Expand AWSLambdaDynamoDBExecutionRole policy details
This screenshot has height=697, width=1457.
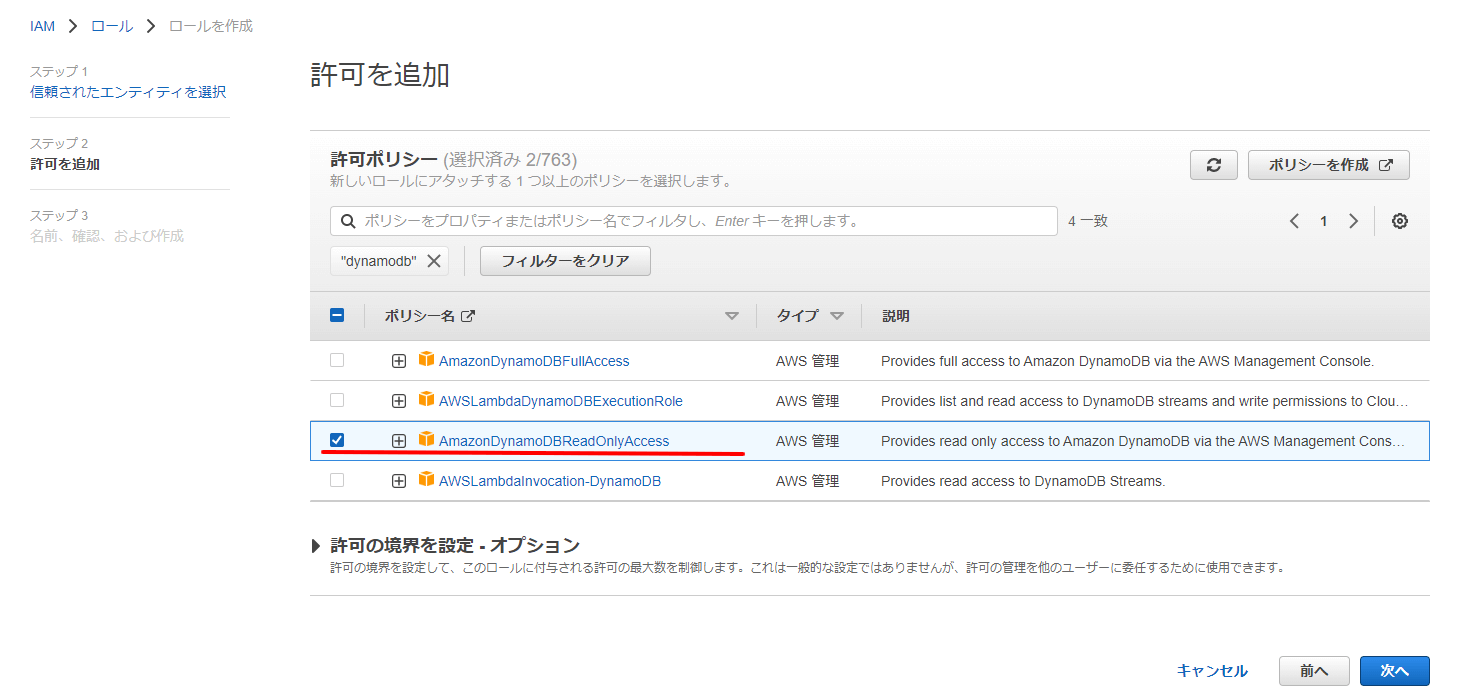[399, 401]
